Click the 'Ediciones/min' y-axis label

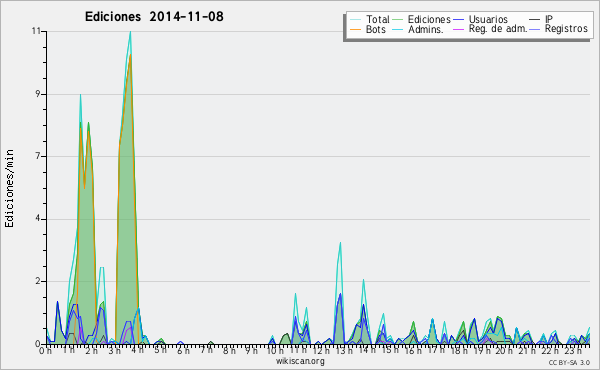[x=9, y=188]
